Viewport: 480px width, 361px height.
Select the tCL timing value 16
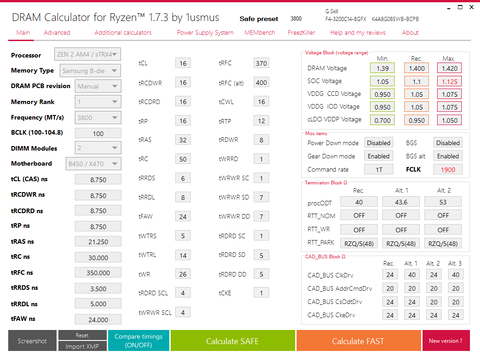[183, 63]
